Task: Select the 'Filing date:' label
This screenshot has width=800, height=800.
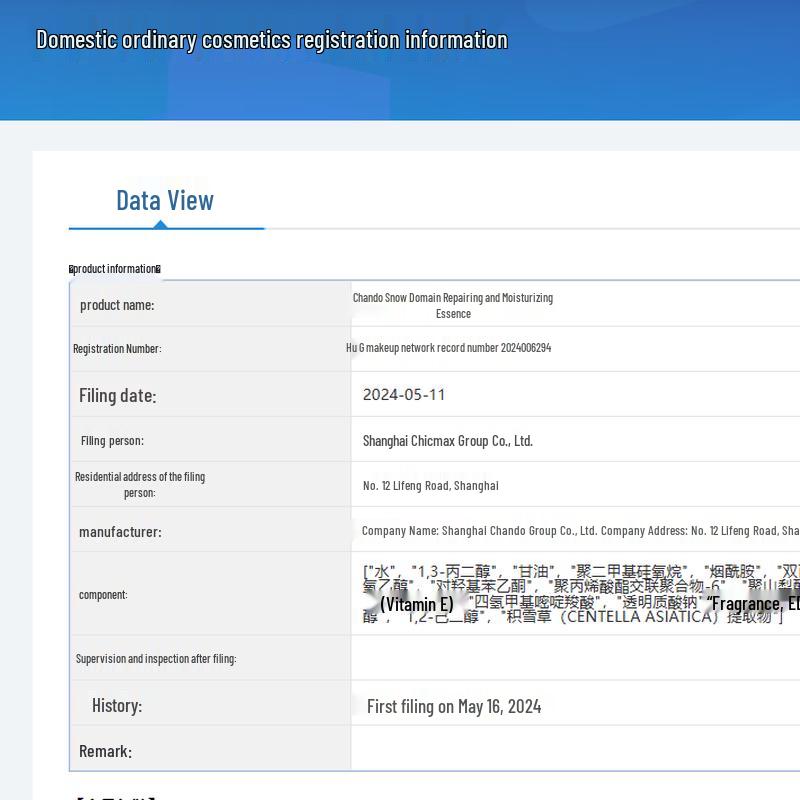Action: [x=117, y=395]
